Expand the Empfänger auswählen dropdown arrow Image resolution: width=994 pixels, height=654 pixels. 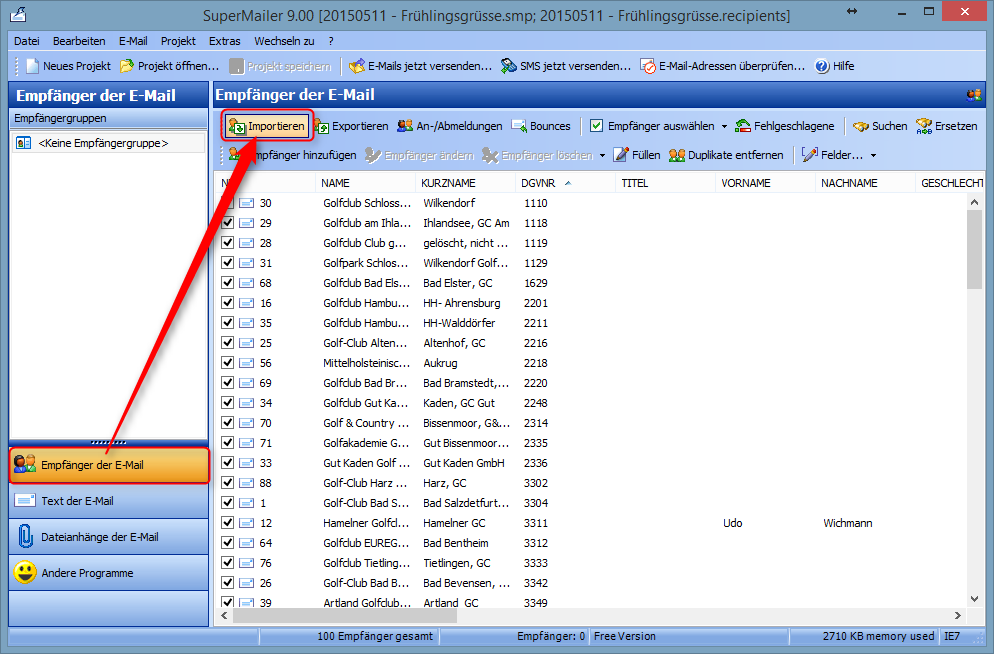[x=724, y=127]
